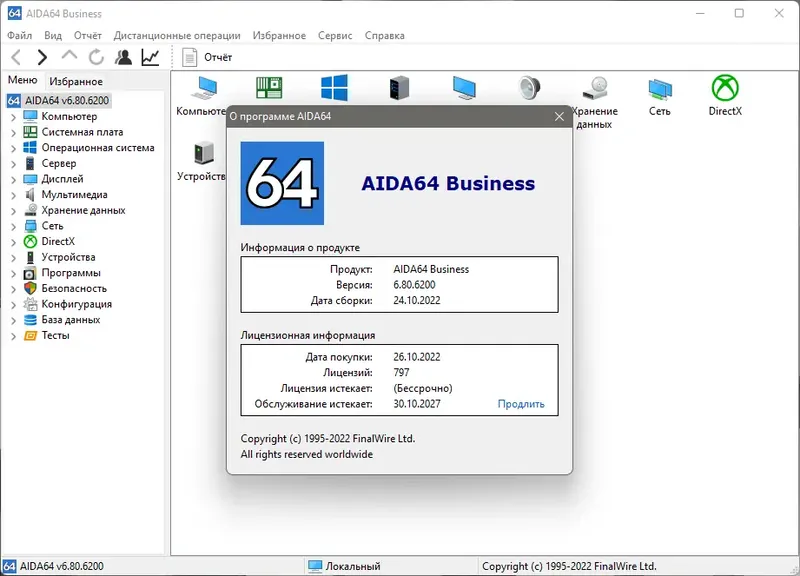The image size is (800, 576).
Task: Expand the Компьютер tree node
Action: click(13, 117)
